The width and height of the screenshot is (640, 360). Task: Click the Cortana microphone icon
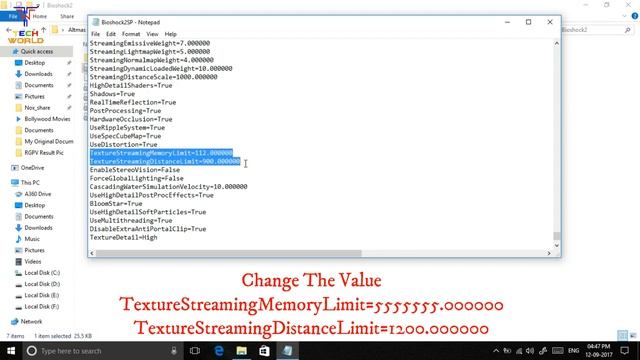(x=174, y=351)
